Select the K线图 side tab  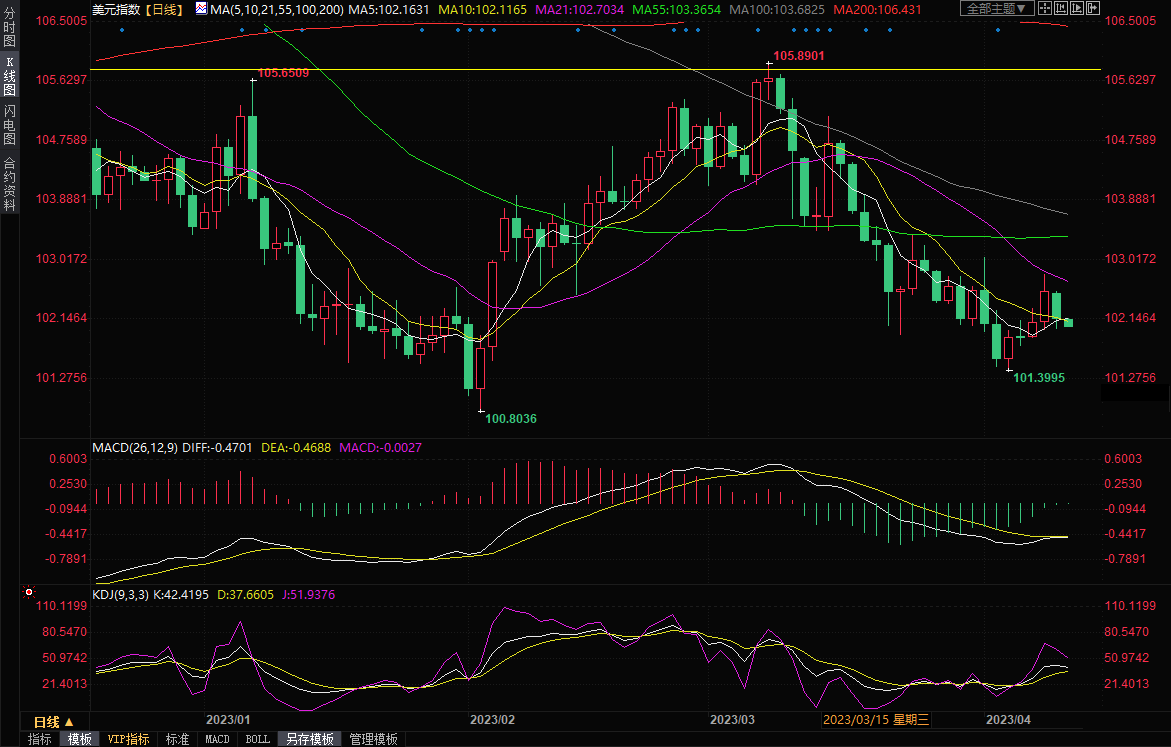point(10,76)
